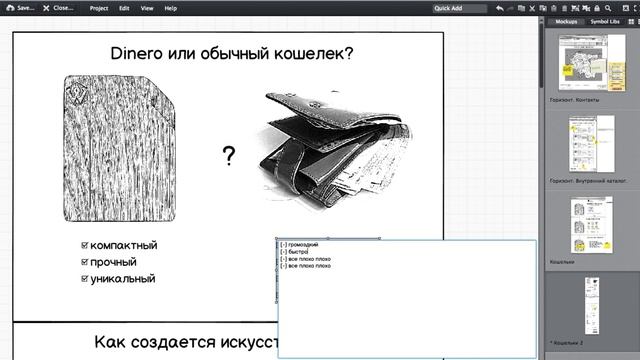Image resolution: width=640 pixels, height=360 pixels.
Task: Click the magnifier search icon
Action: point(608,8)
